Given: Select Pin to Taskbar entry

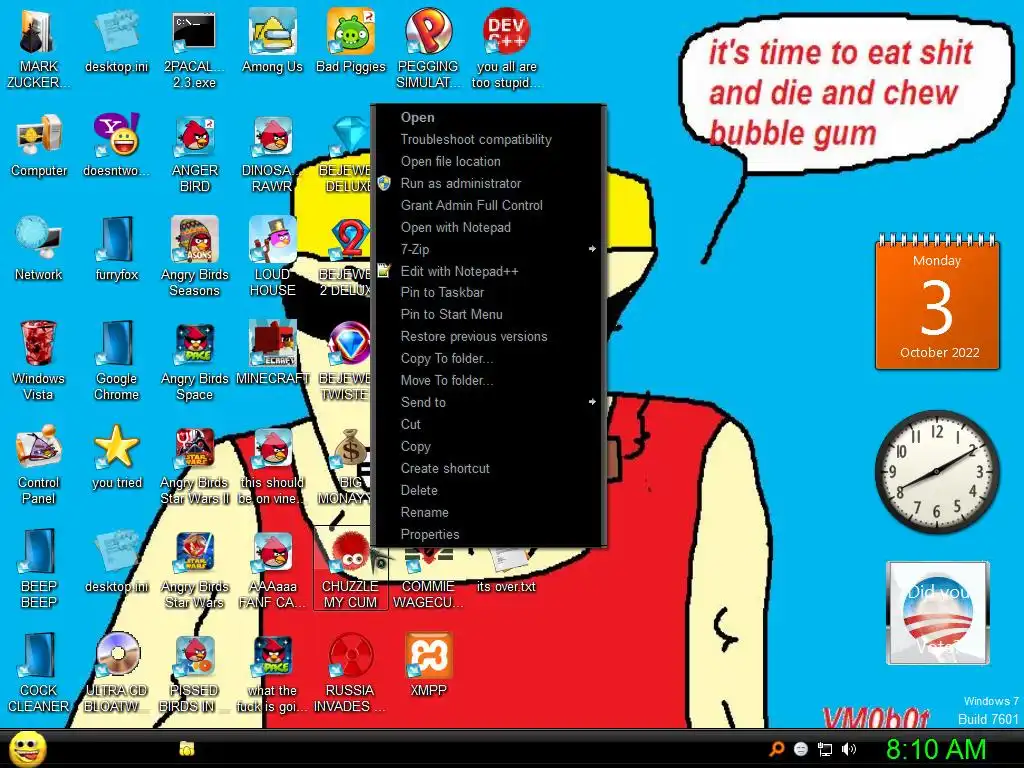Looking at the screenshot, I should click(x=488, y=293).
